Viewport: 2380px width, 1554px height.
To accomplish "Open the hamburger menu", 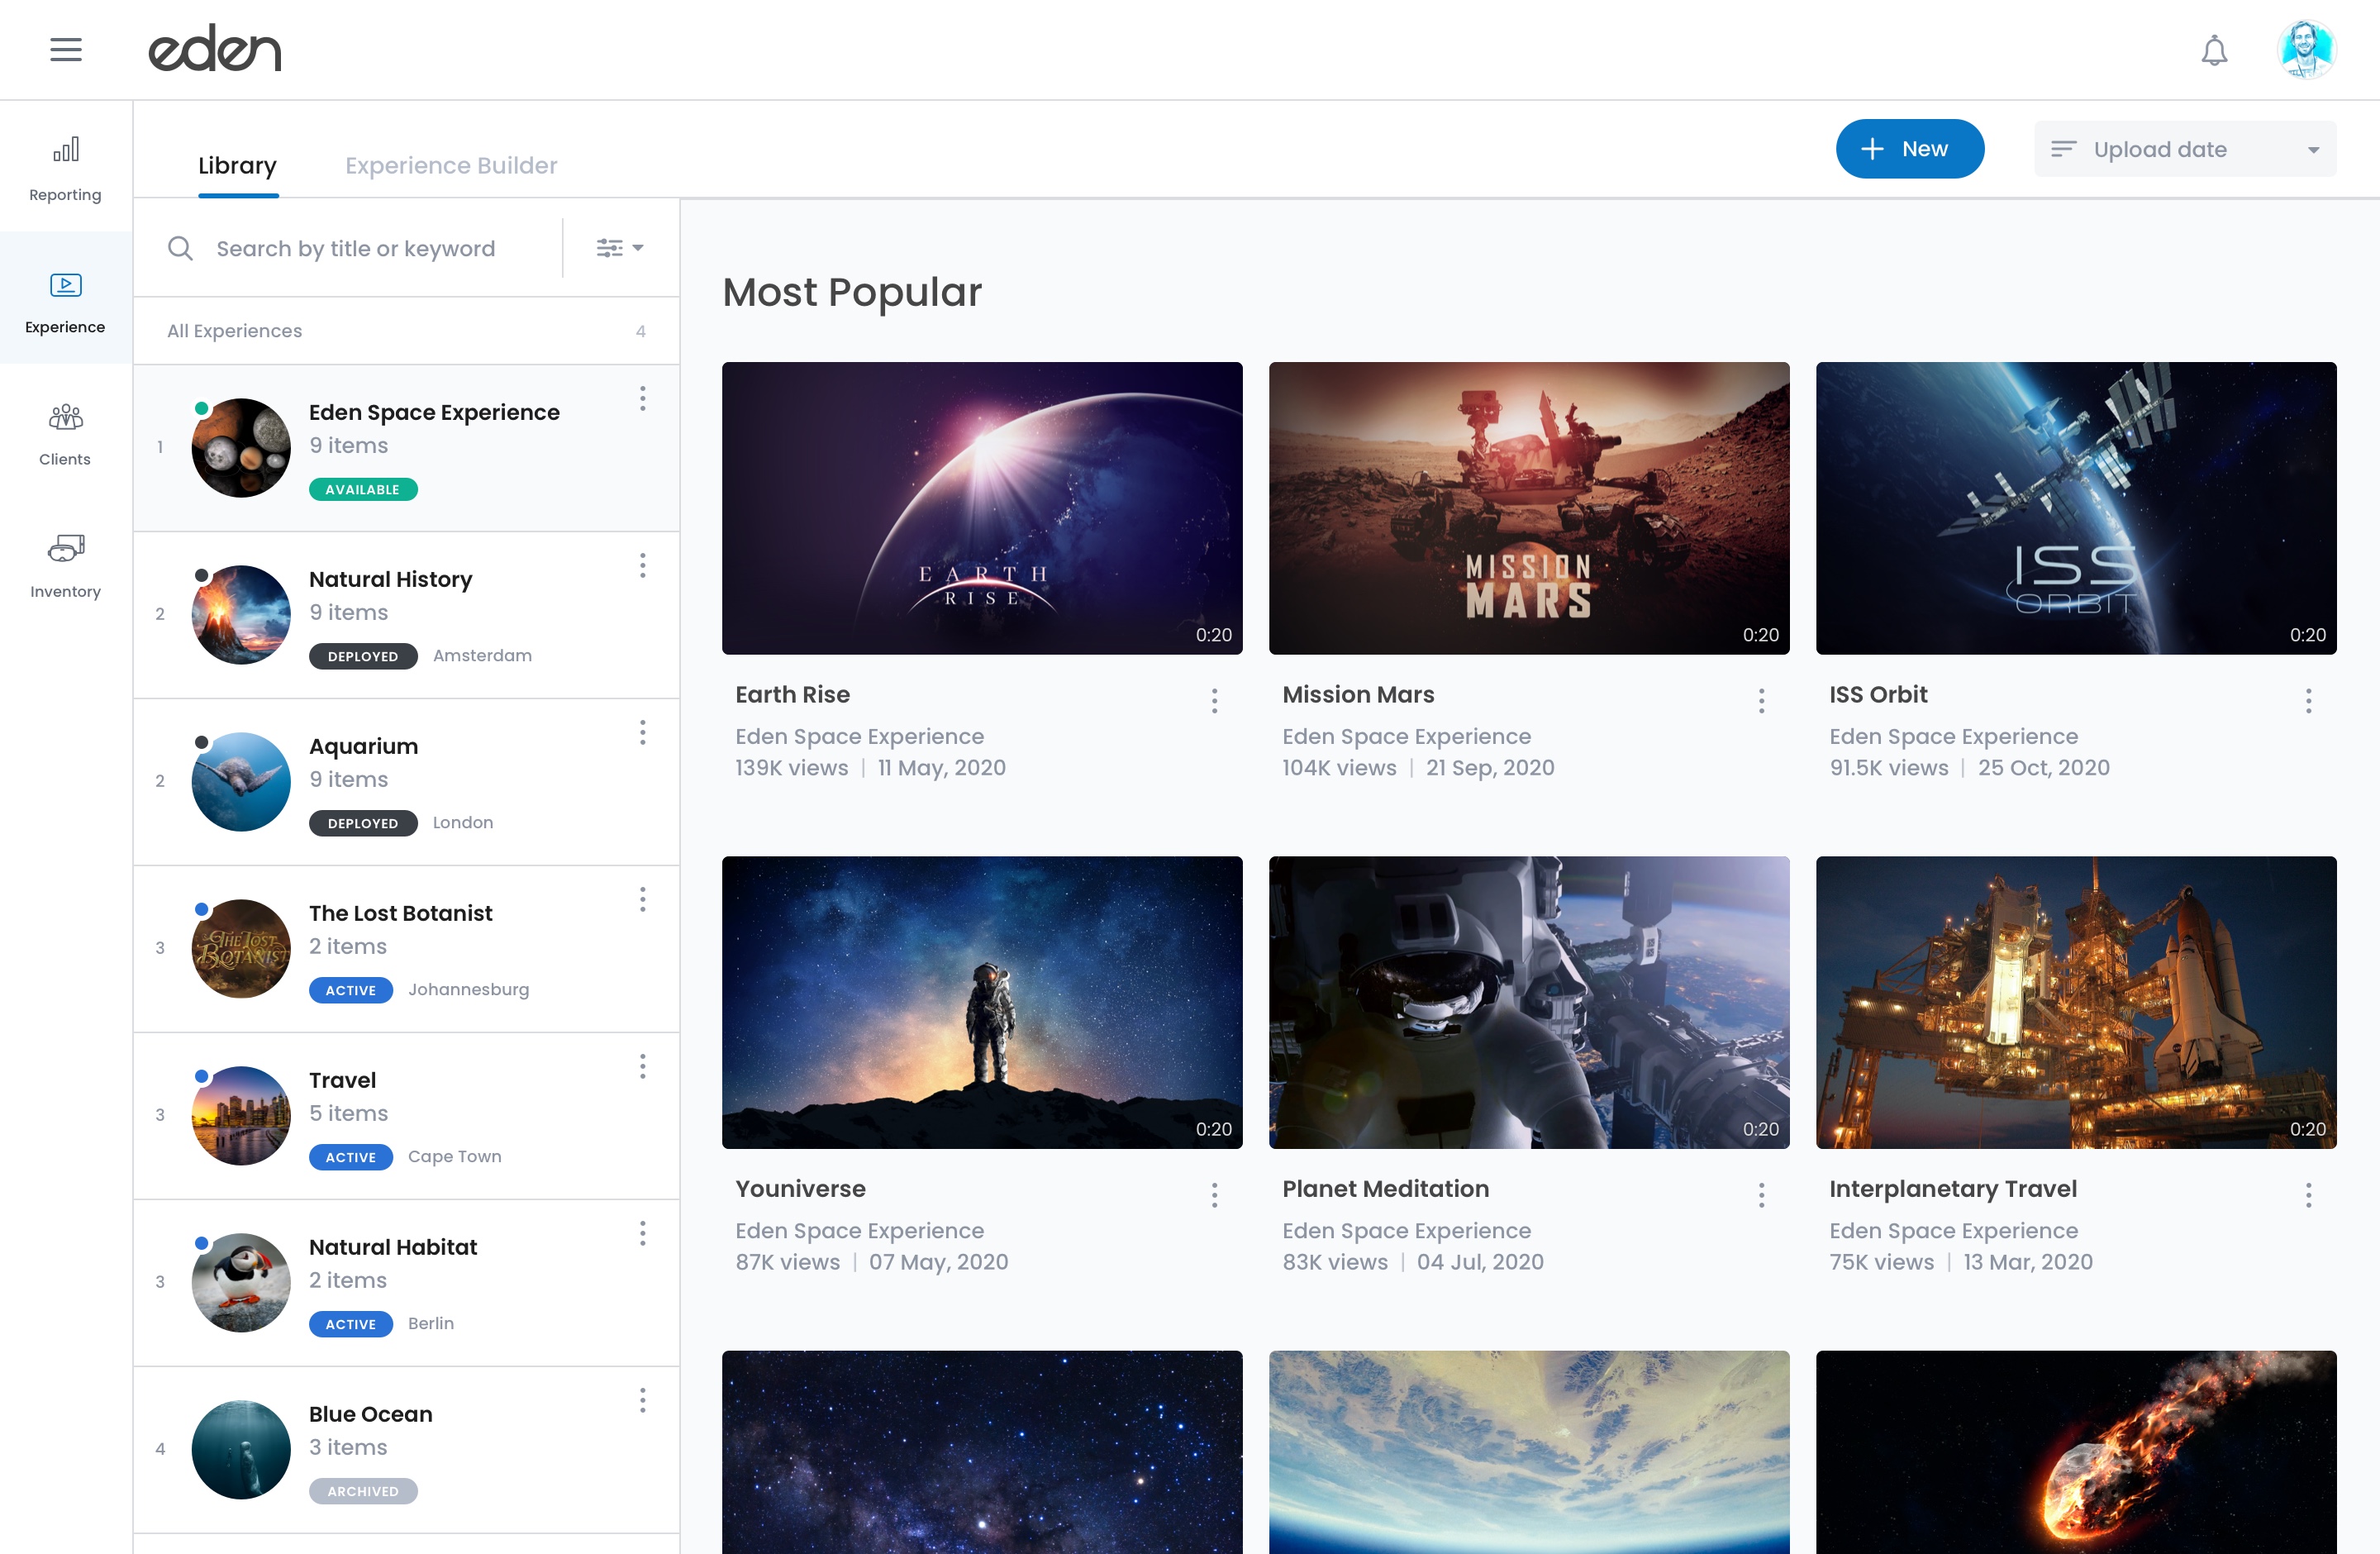I will 66,49.
